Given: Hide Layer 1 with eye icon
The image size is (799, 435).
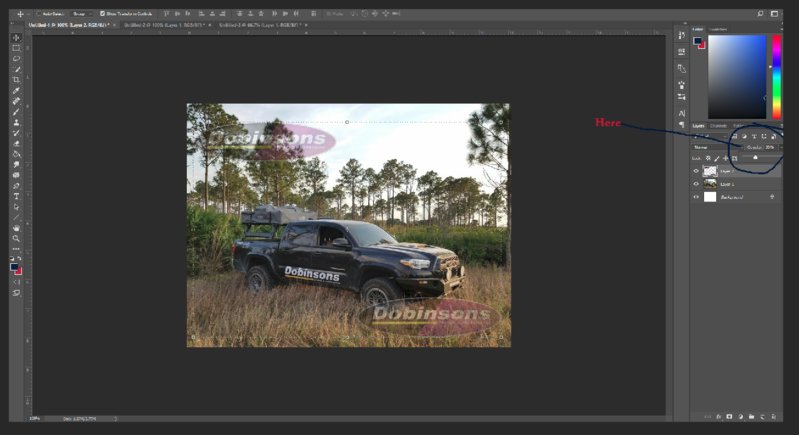Looking at the screenshot, I should click(x=696, y=184).
